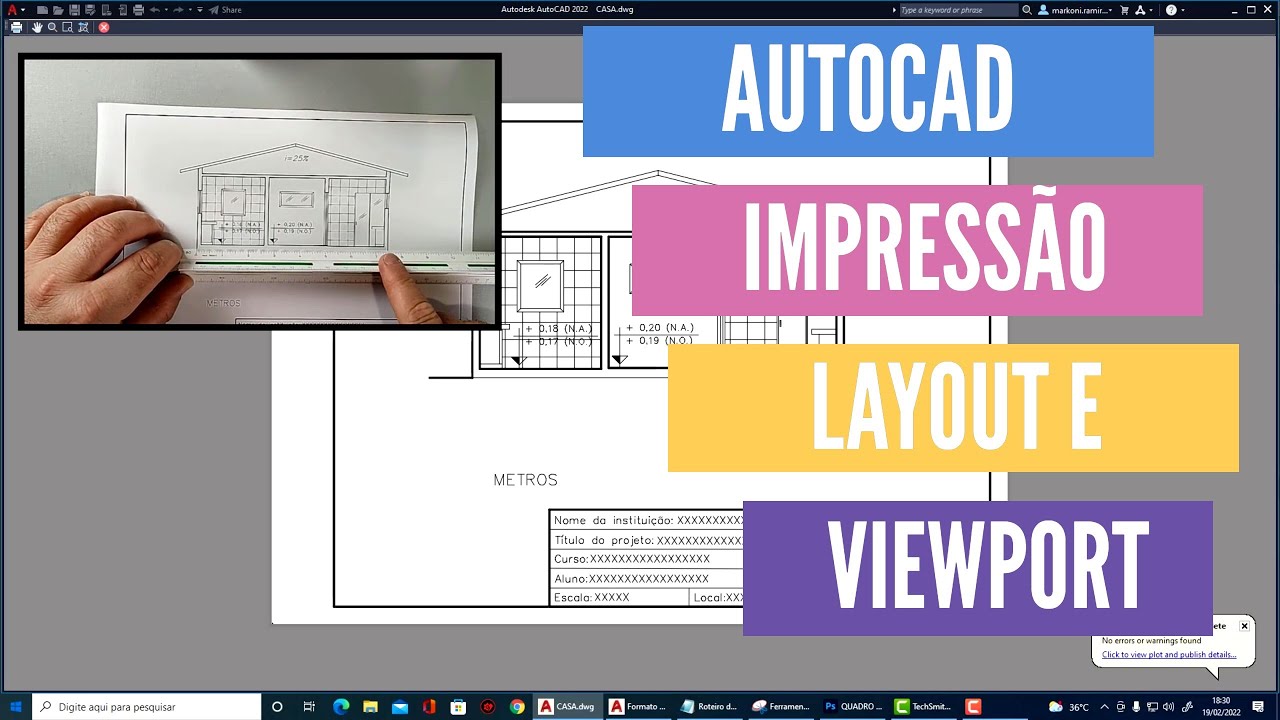This screenshot has width=1280, height=720.
Task: Switch to Roteiro taskbar window
Action: (x=709, y=707)
